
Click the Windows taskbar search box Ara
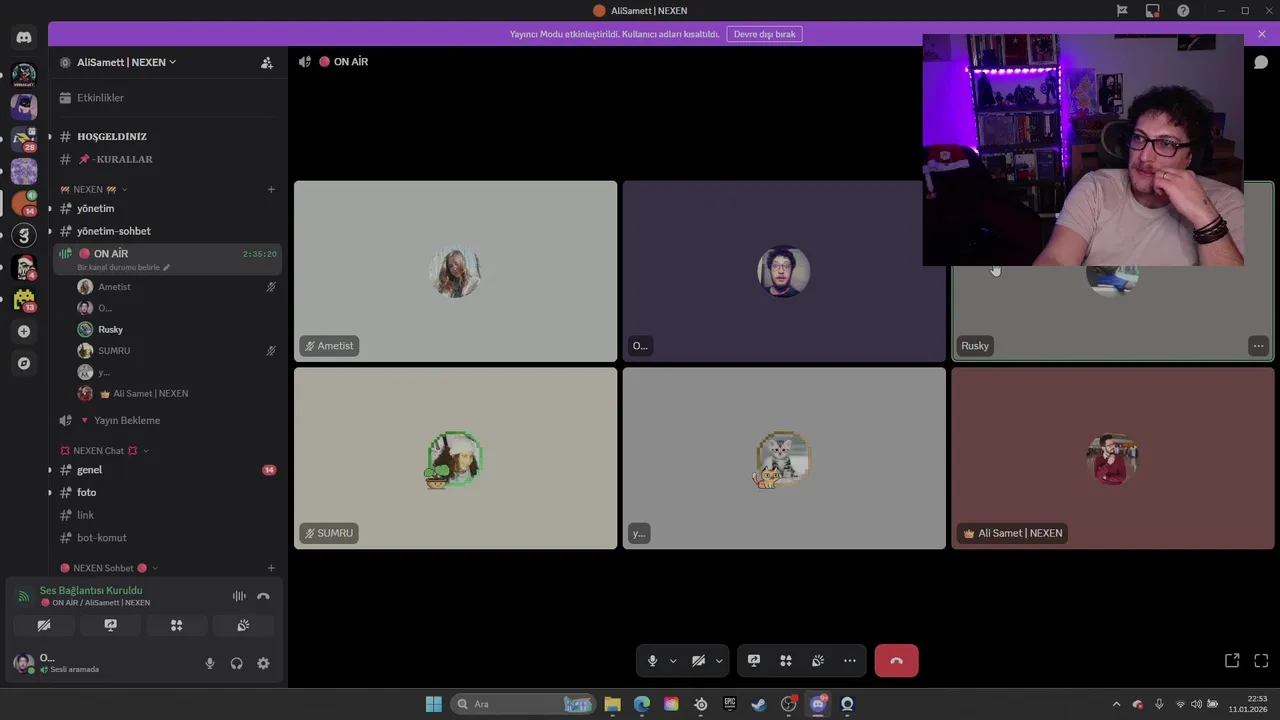pos(522,704)
